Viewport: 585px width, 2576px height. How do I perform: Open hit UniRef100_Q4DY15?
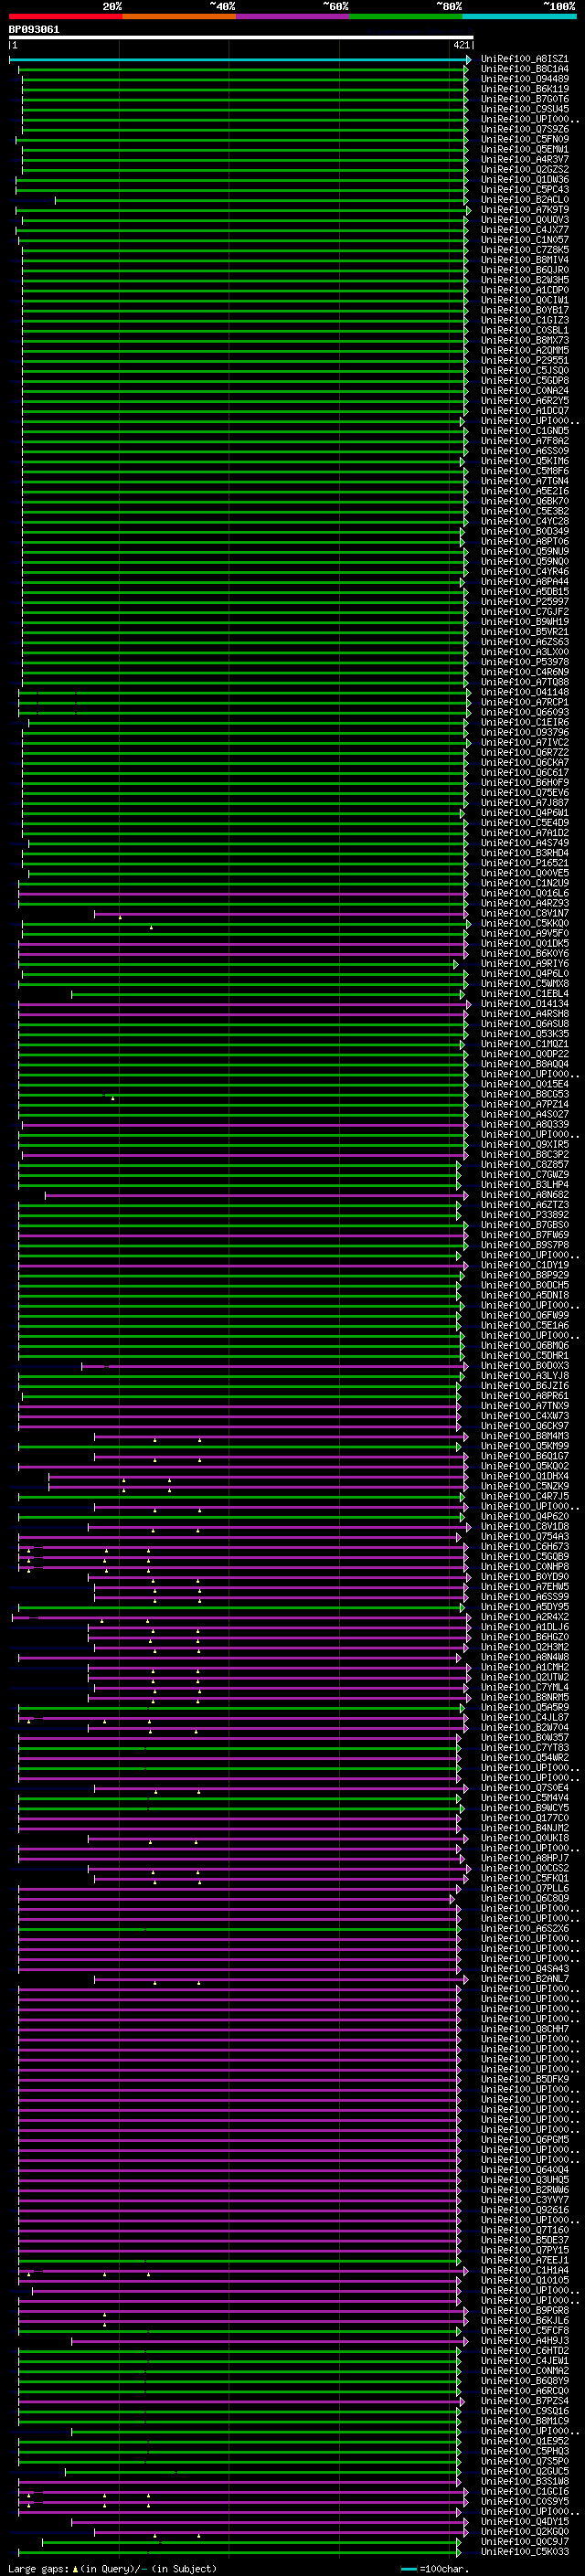pyautogui.click(x=524, y=2522)
